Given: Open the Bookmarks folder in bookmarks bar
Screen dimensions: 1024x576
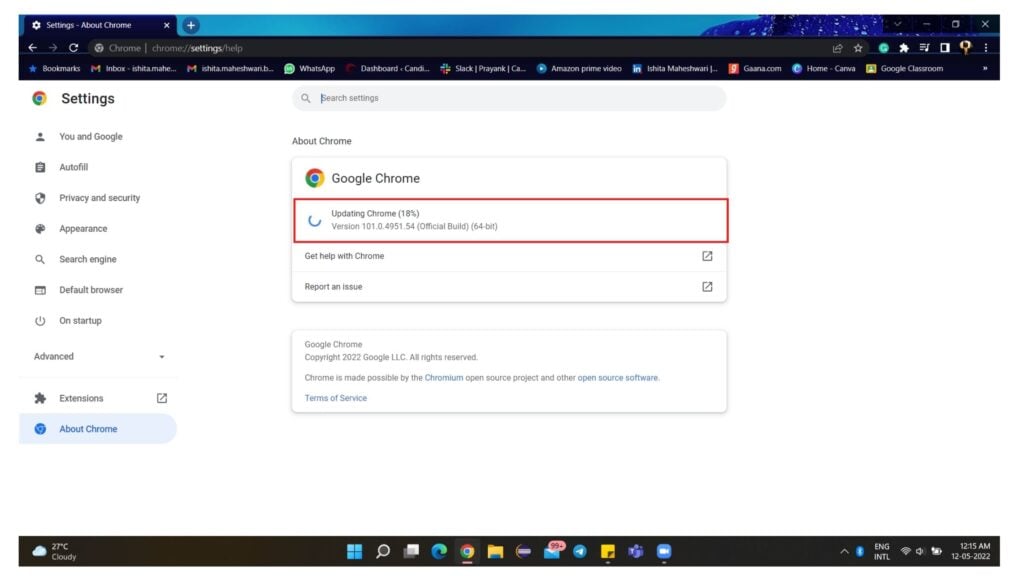Looking at the screenshot, I should pyautogui.click(x=54, y=69).
